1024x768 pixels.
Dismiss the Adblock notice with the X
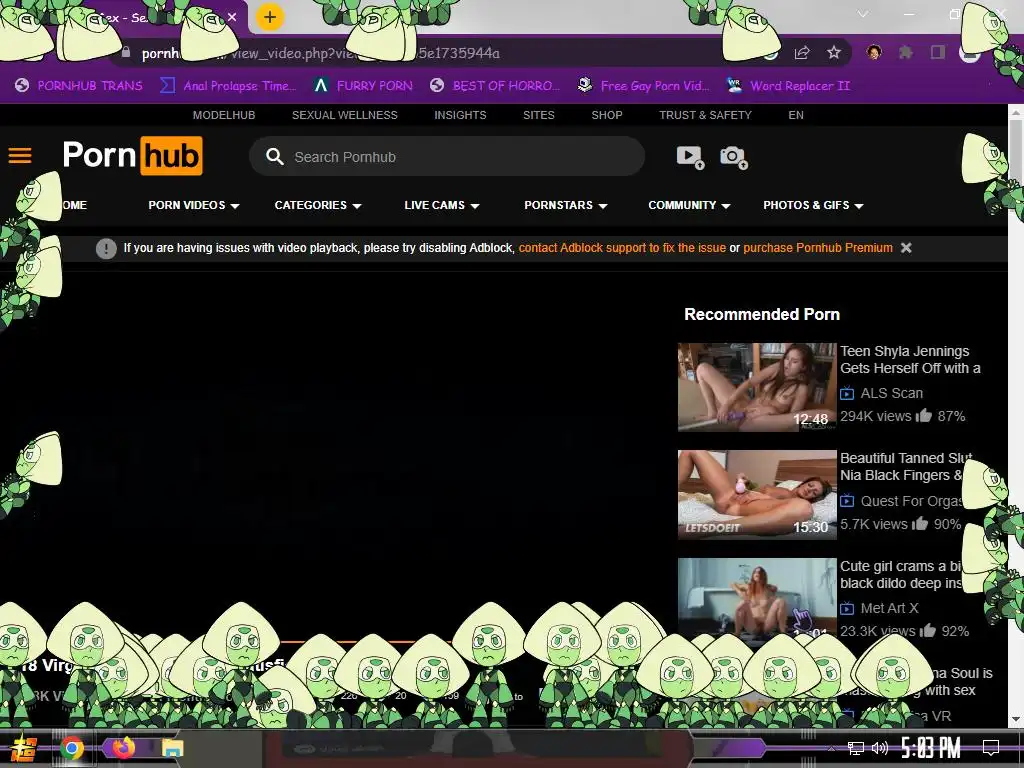pyautogui.click(x=906, y=248)
